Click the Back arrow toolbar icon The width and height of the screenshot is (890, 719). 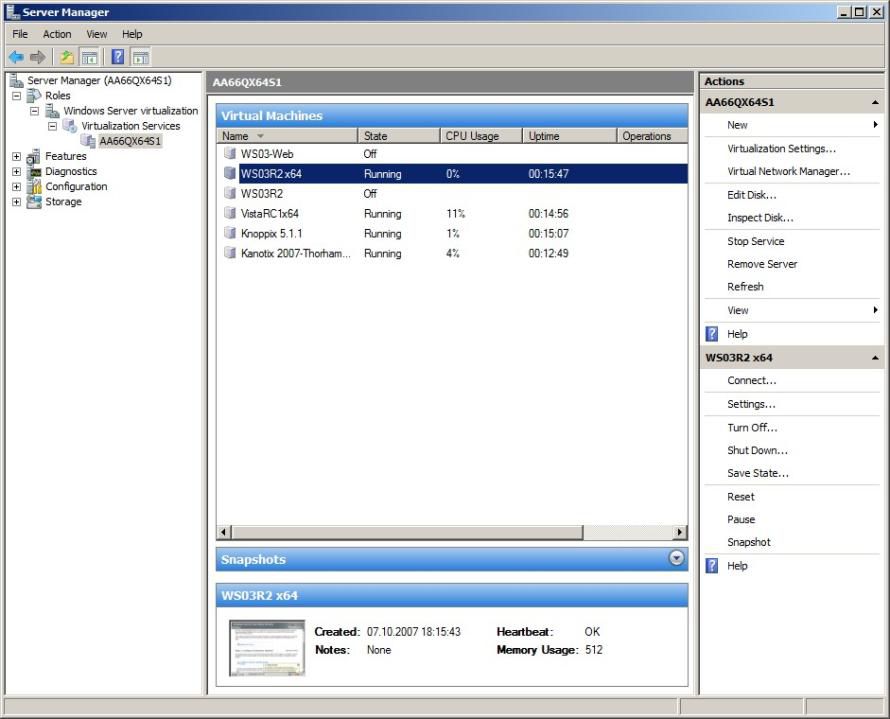point(16,57)
